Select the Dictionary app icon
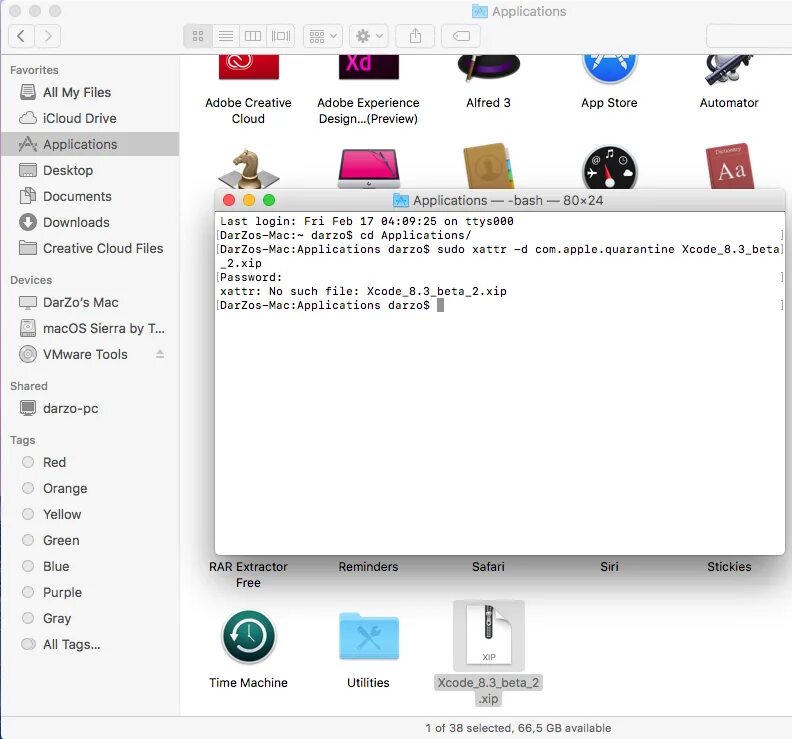This screenshot has width=792, height=739. [729, 166]
